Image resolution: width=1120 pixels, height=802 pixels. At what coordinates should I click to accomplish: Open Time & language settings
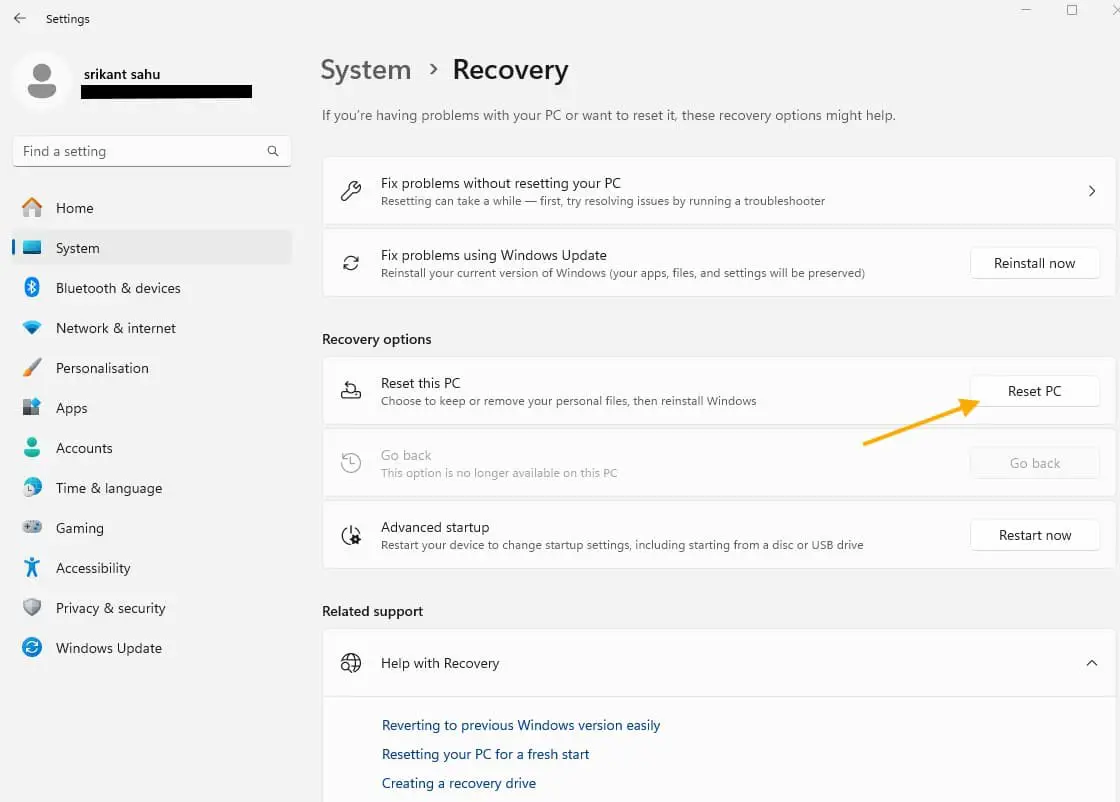(x=151, y=488)
